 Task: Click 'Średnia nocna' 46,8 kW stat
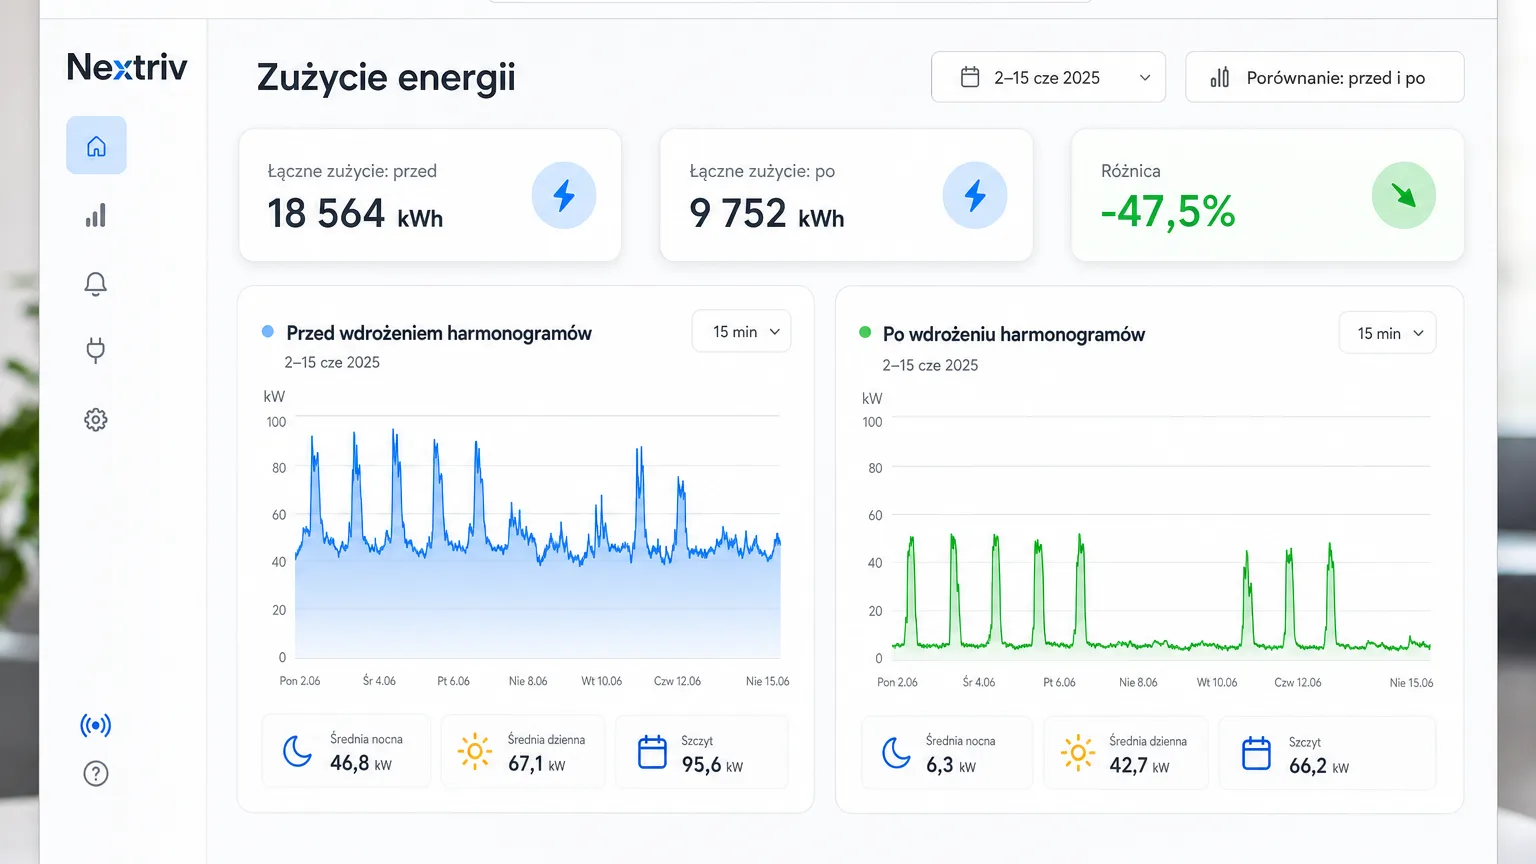[x=346, y=751]
